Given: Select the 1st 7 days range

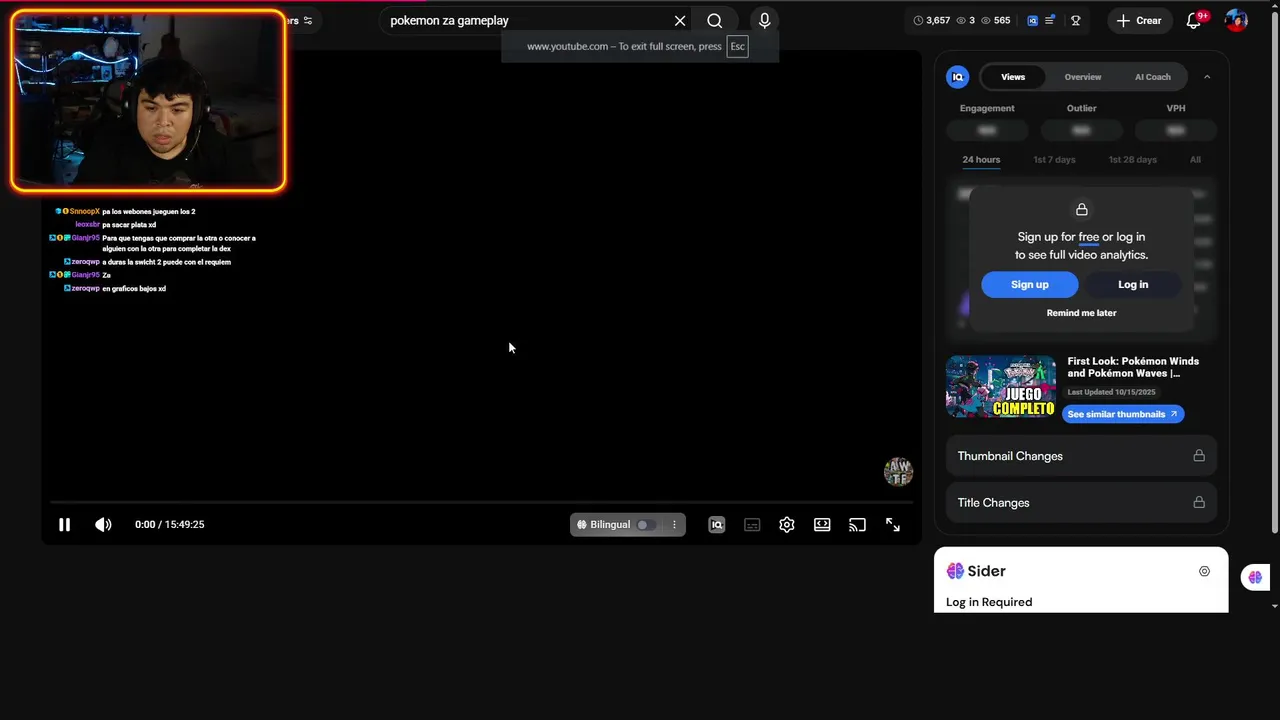Looking at the screenshot, I should (1054, 160).
